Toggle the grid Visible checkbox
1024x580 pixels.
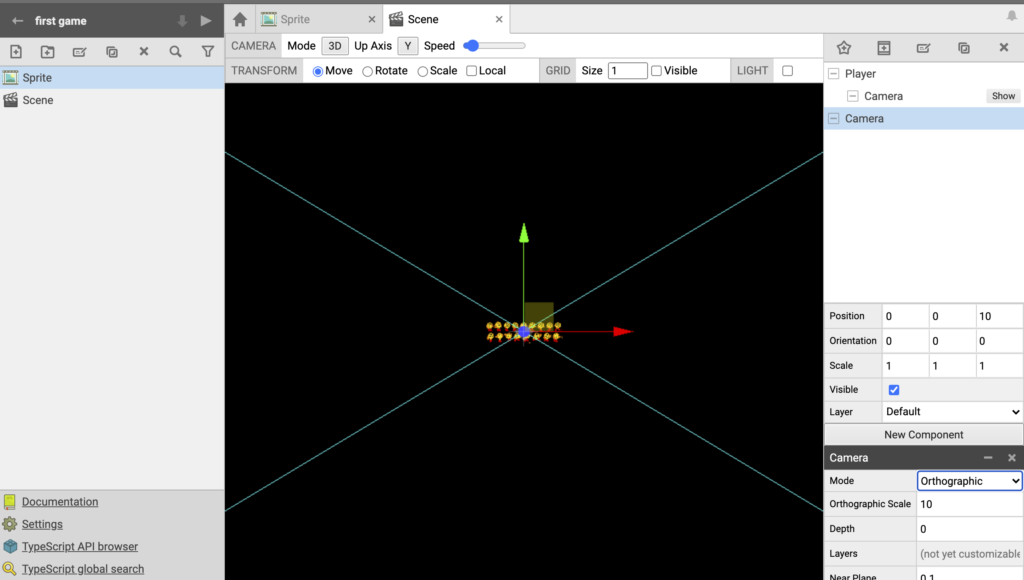click(656, 71)
